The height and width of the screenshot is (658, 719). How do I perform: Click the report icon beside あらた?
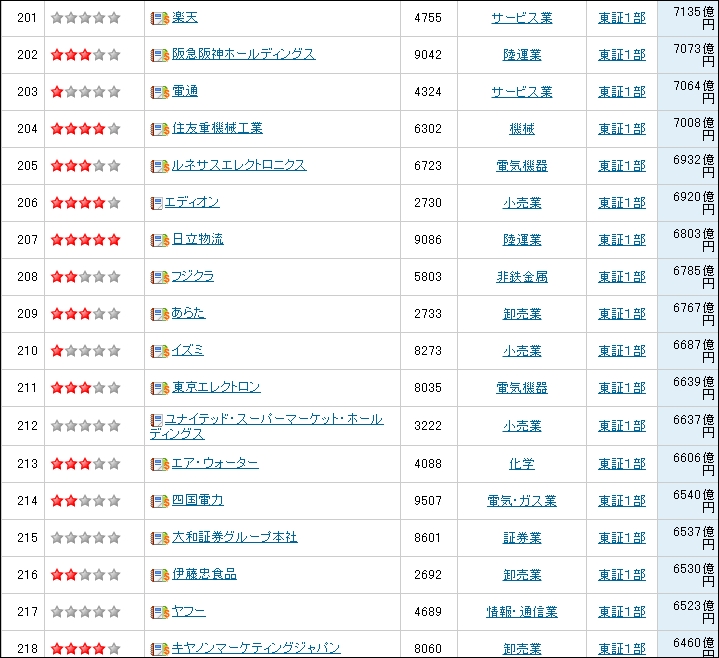click(160, 315)
